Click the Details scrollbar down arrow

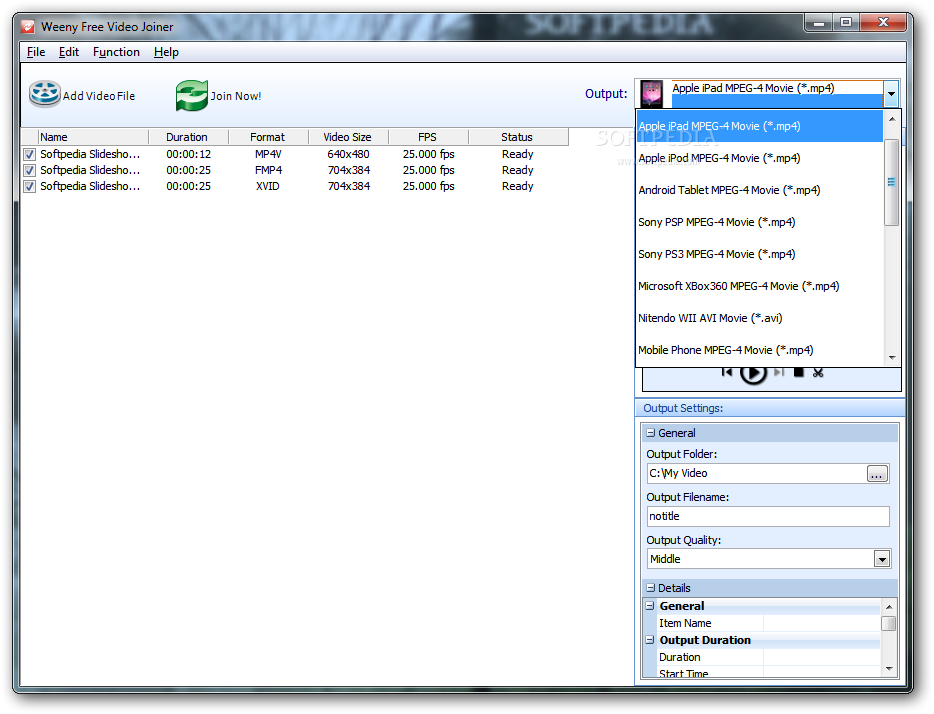tap(889, 669)
